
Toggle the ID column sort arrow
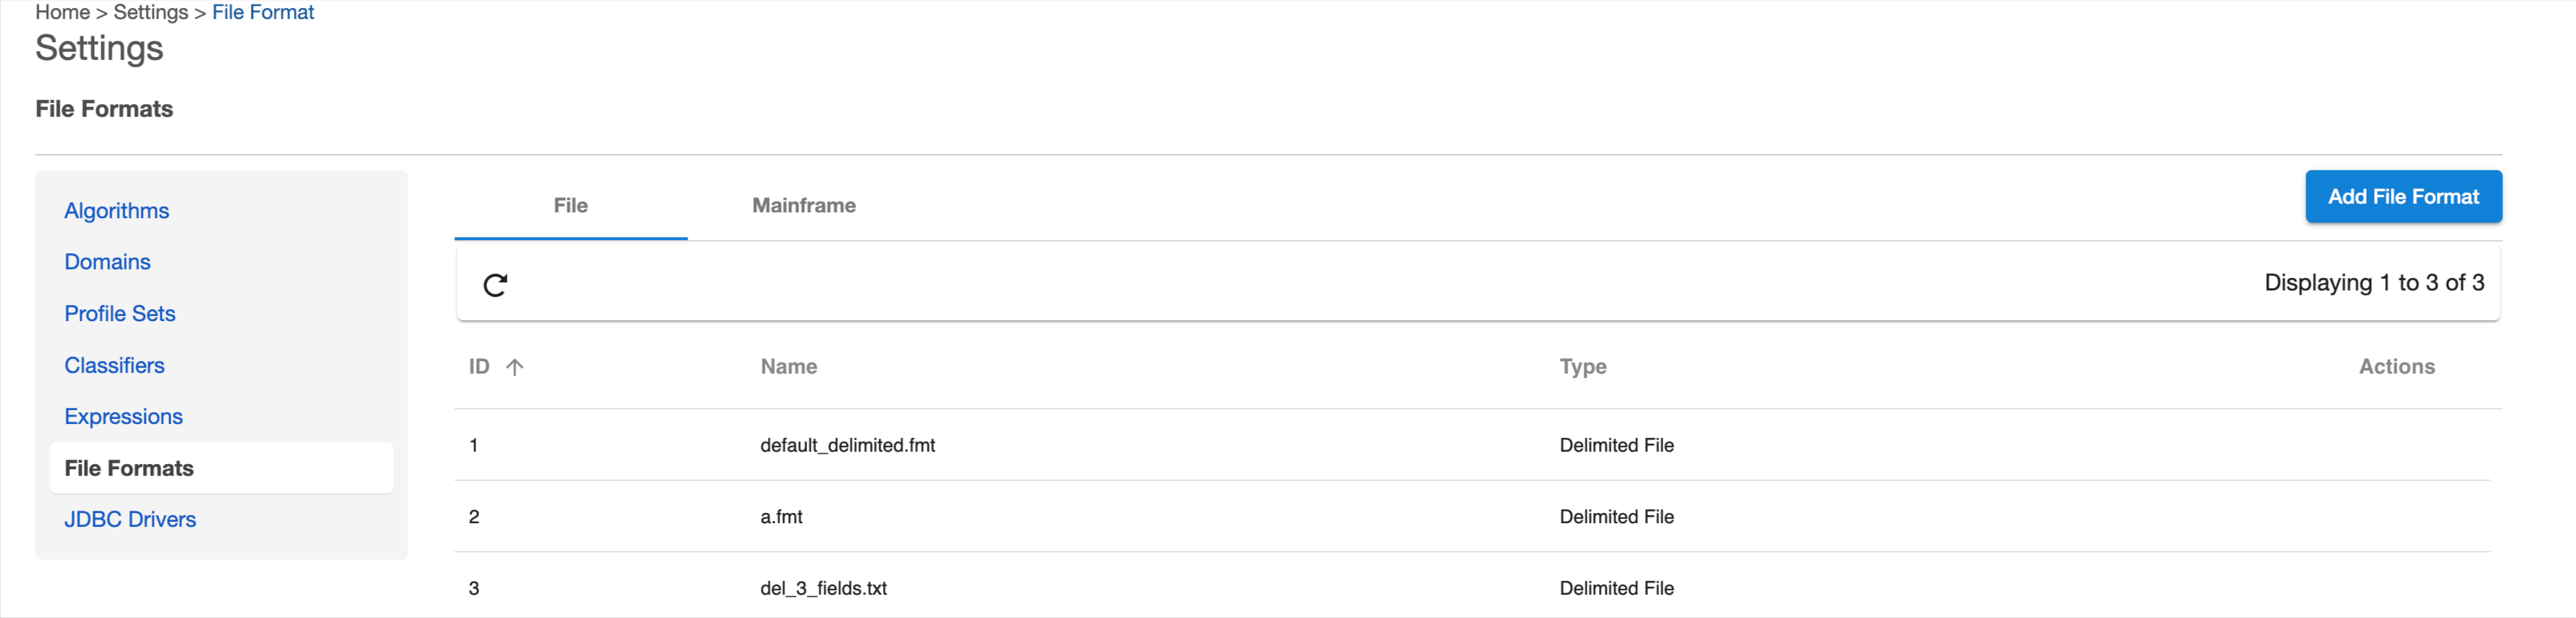pos(515,367)
